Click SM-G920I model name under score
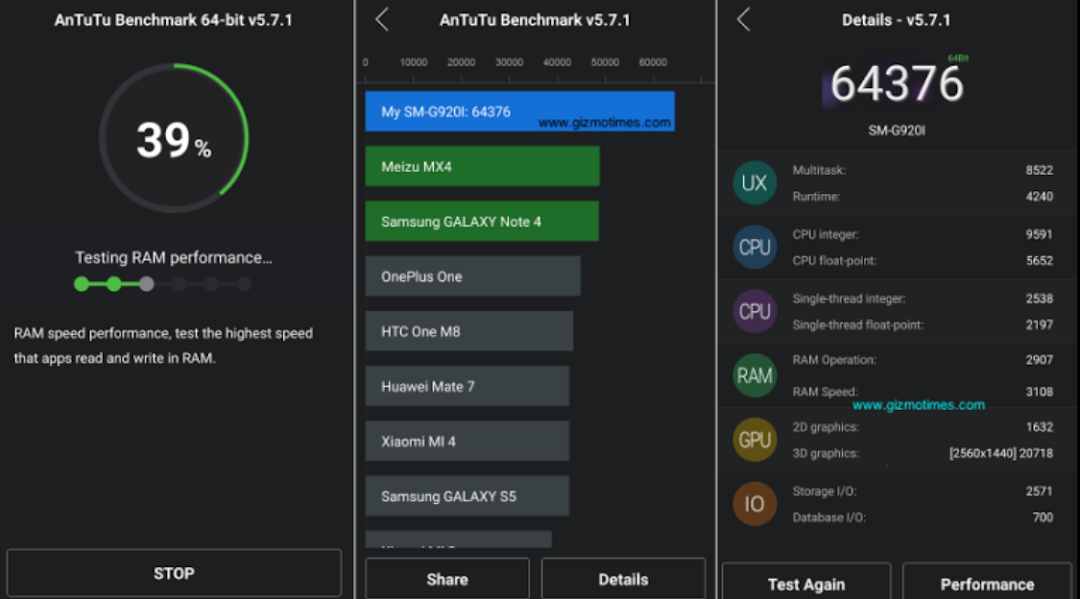 tap(896, 130)
